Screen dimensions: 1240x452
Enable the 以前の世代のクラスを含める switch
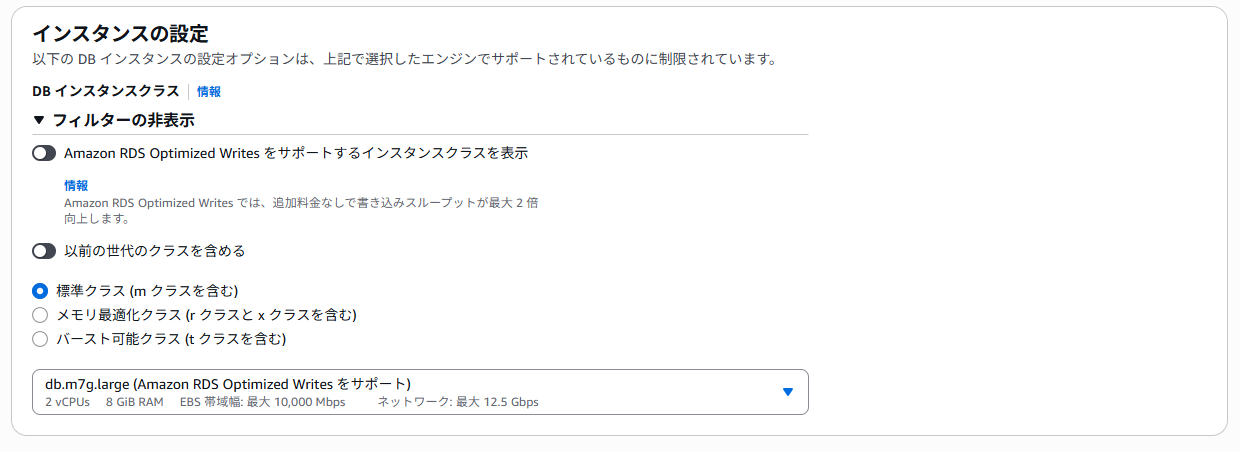tap(44, 251)
